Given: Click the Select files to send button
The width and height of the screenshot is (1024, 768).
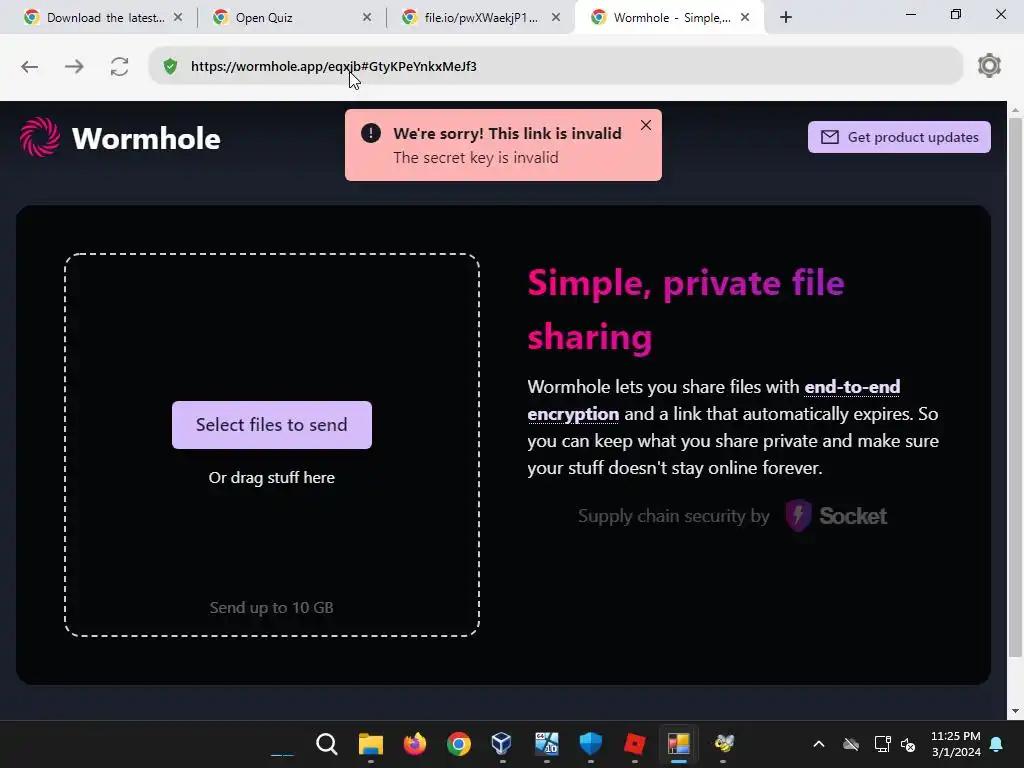Looking at the screenshot, I should pyautogui.click(x=272, y=425).
